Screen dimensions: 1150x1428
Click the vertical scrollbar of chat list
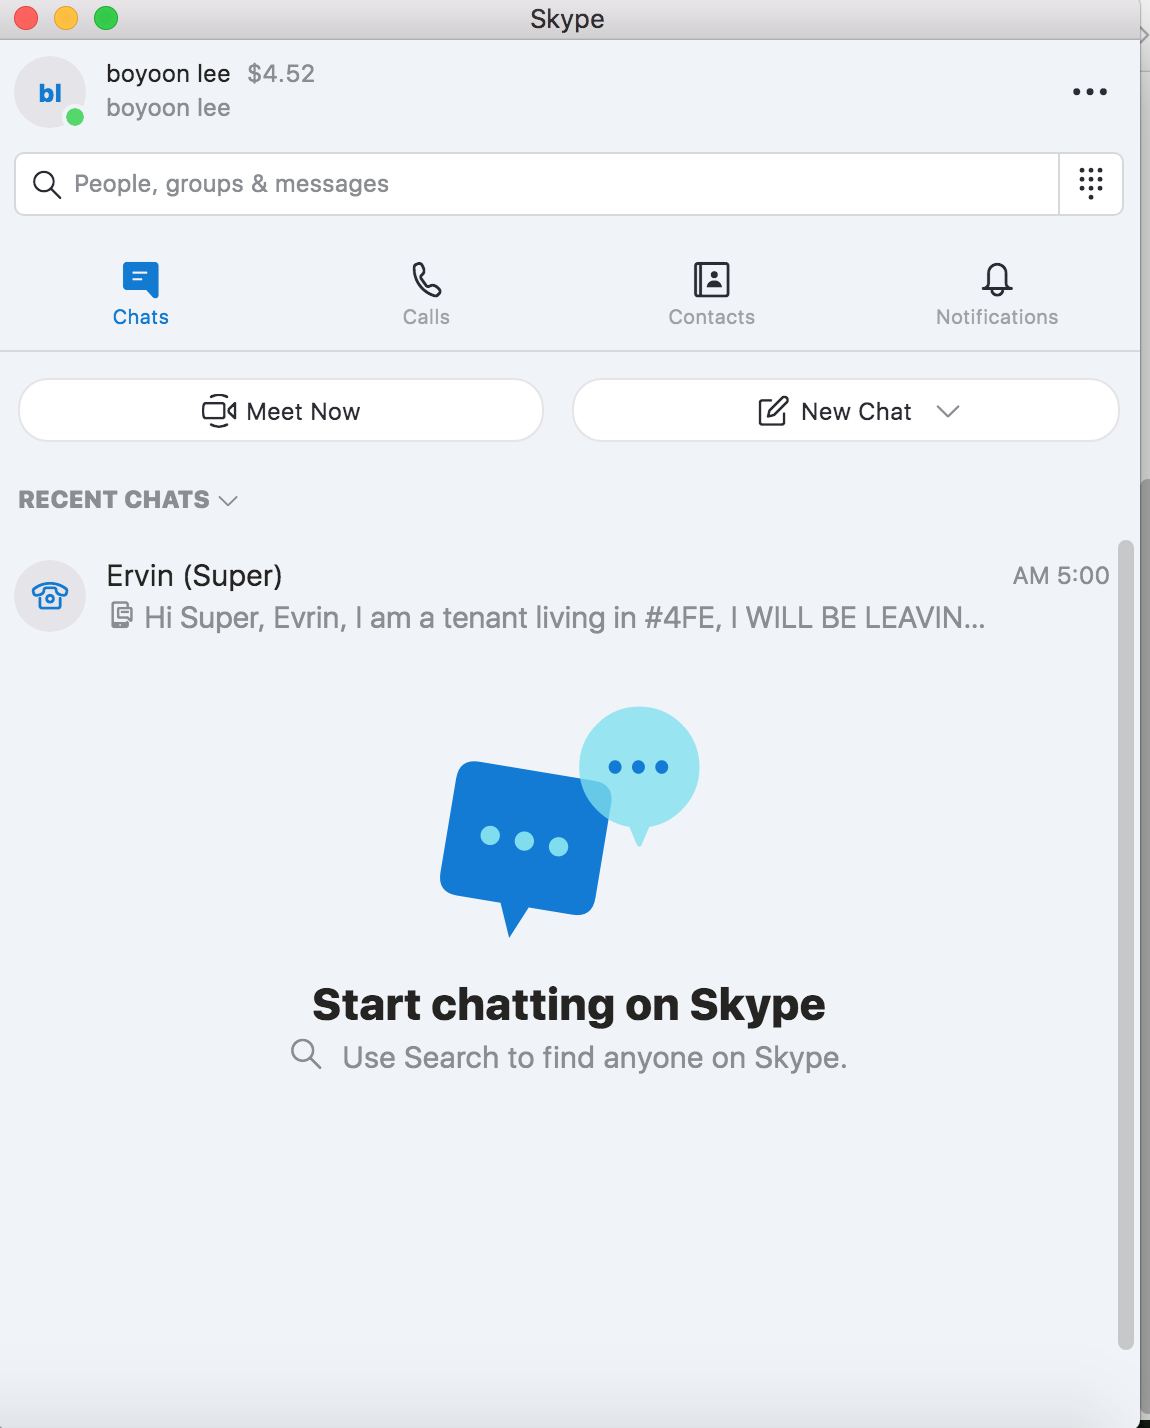point(1126,945)
